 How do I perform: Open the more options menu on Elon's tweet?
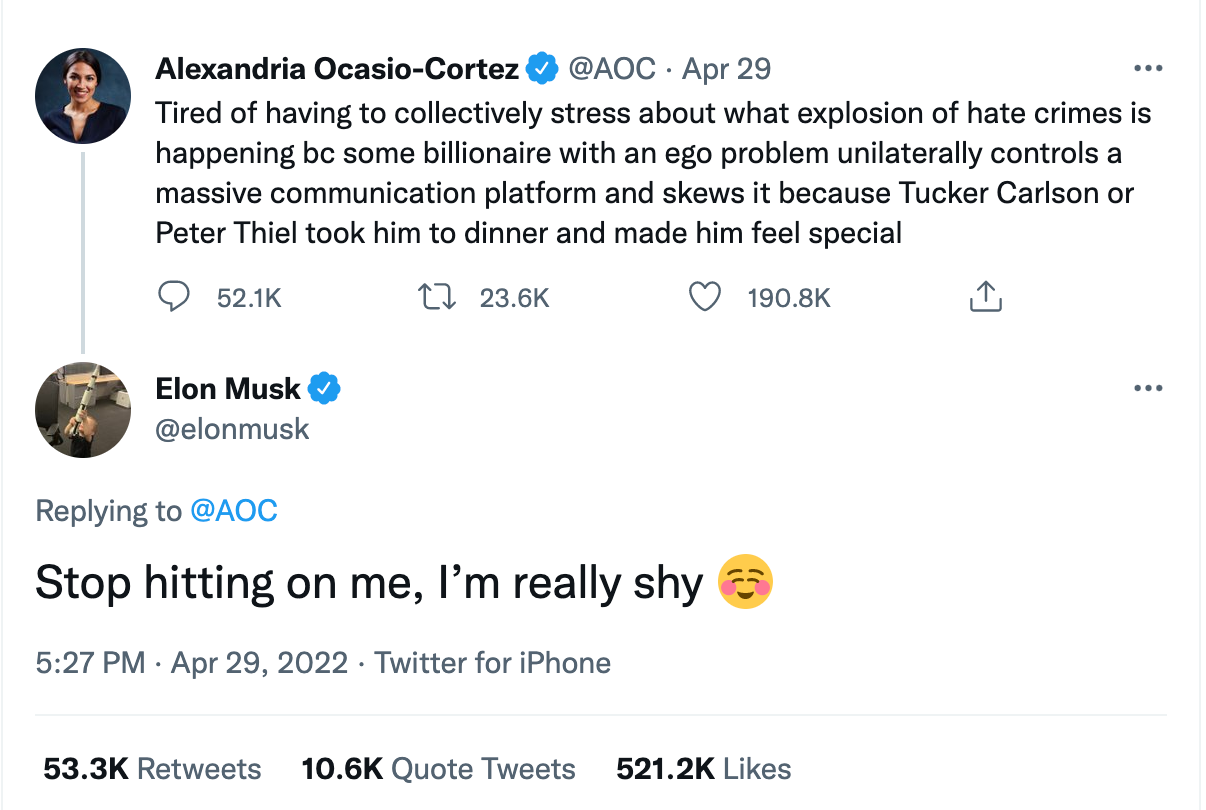[1147, 388]
